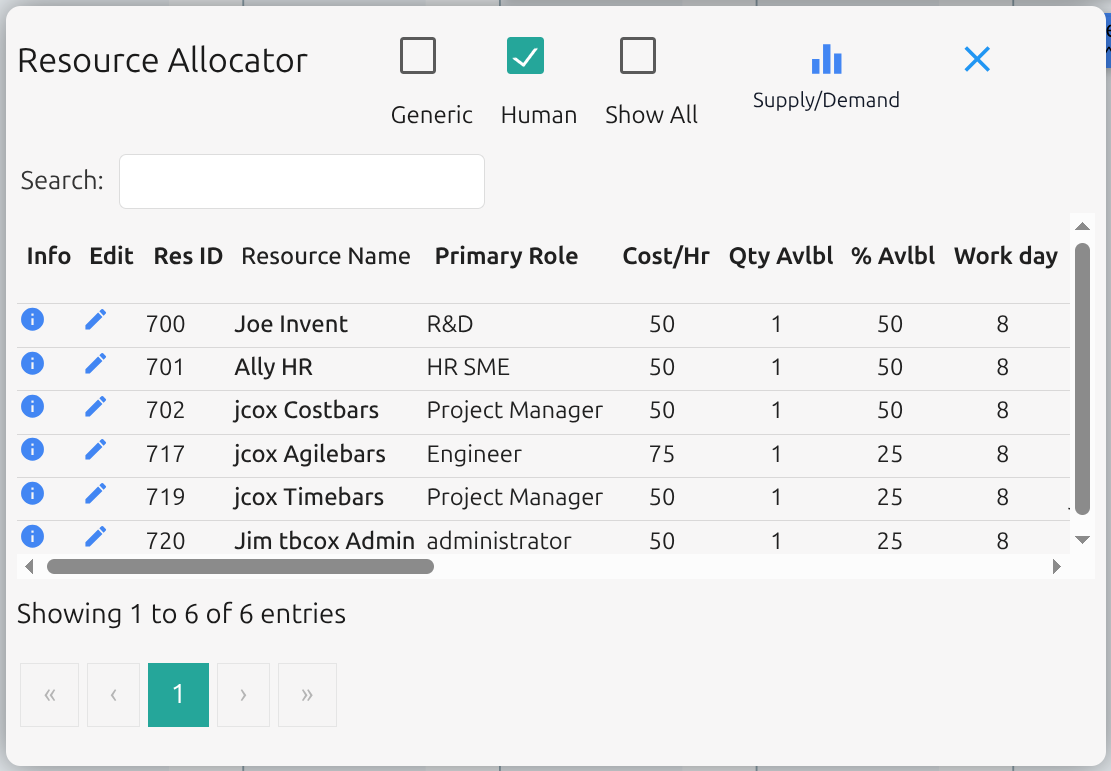Click the administrator role cell
This screenshot has height=771, width=1111.
pyautogui.click(x=499, y=541)
